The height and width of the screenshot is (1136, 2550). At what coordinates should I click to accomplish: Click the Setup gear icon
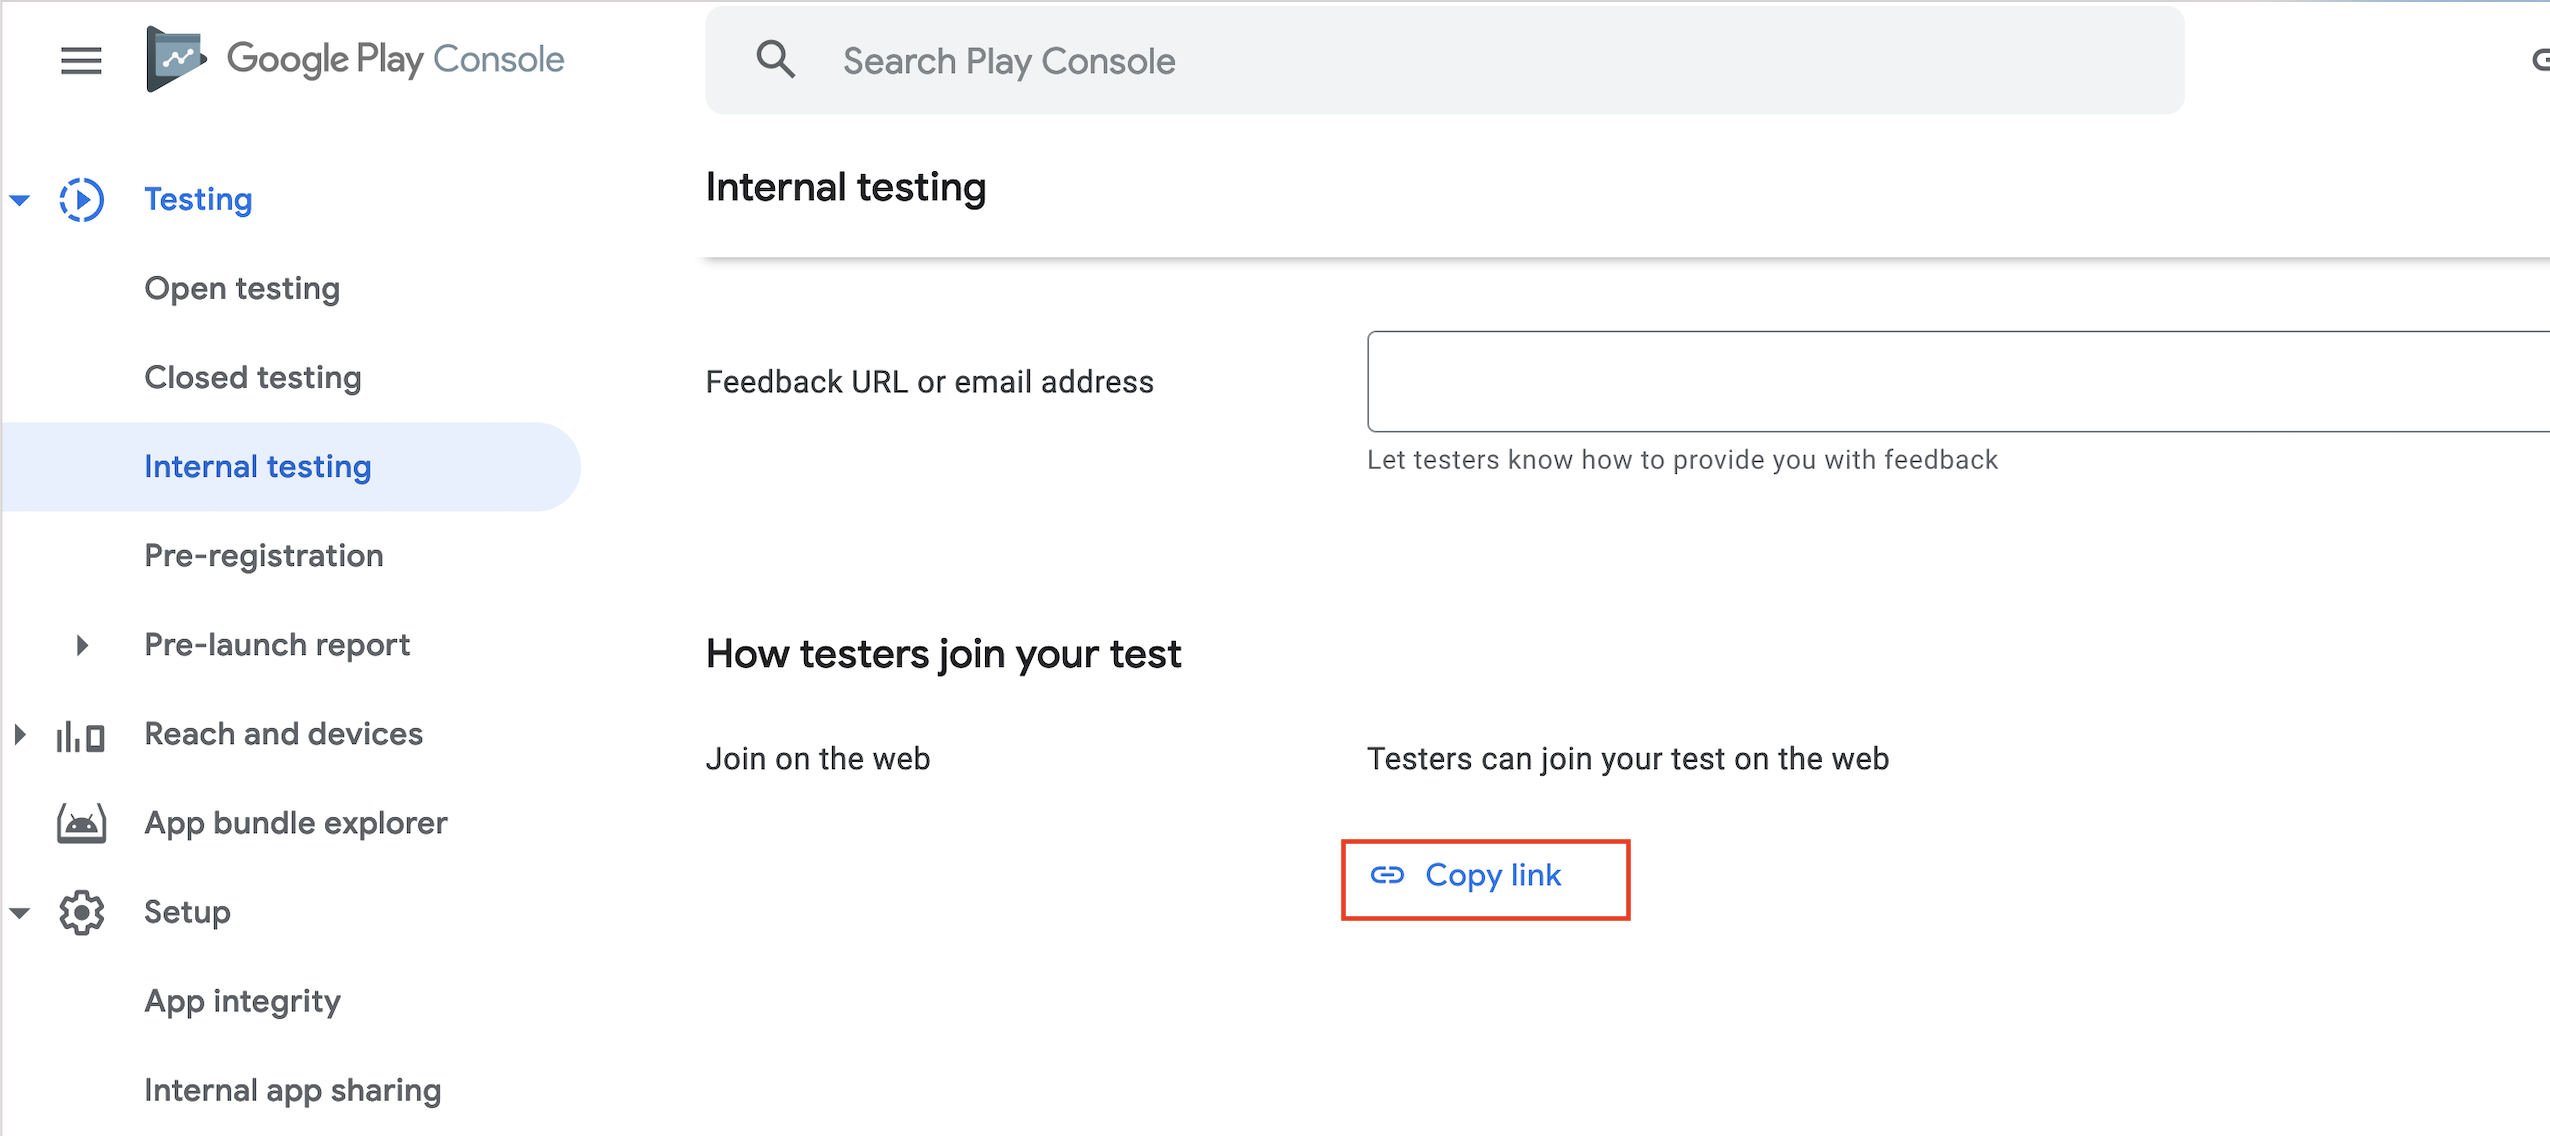(x=81, y=913)
